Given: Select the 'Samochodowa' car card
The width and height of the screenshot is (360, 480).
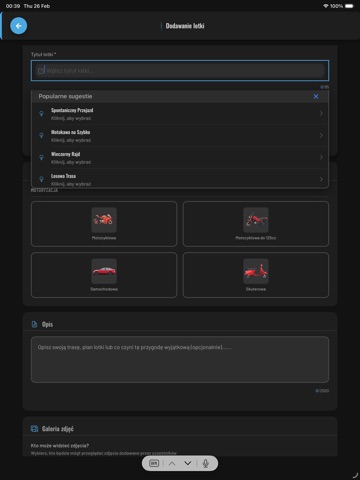Looking at the screenshot, I should coord(104,275).
